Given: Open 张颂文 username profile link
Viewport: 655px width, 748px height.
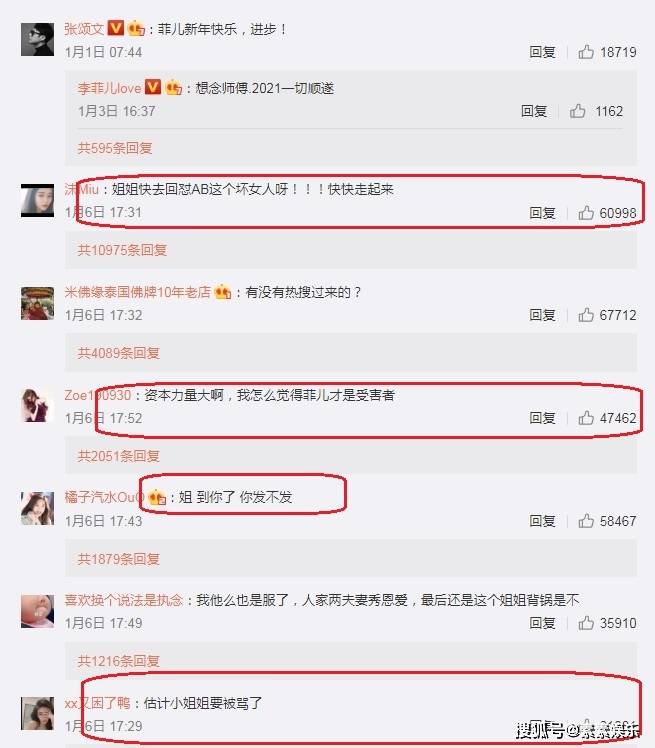Looking at the screenshot, I should [84, 29].
